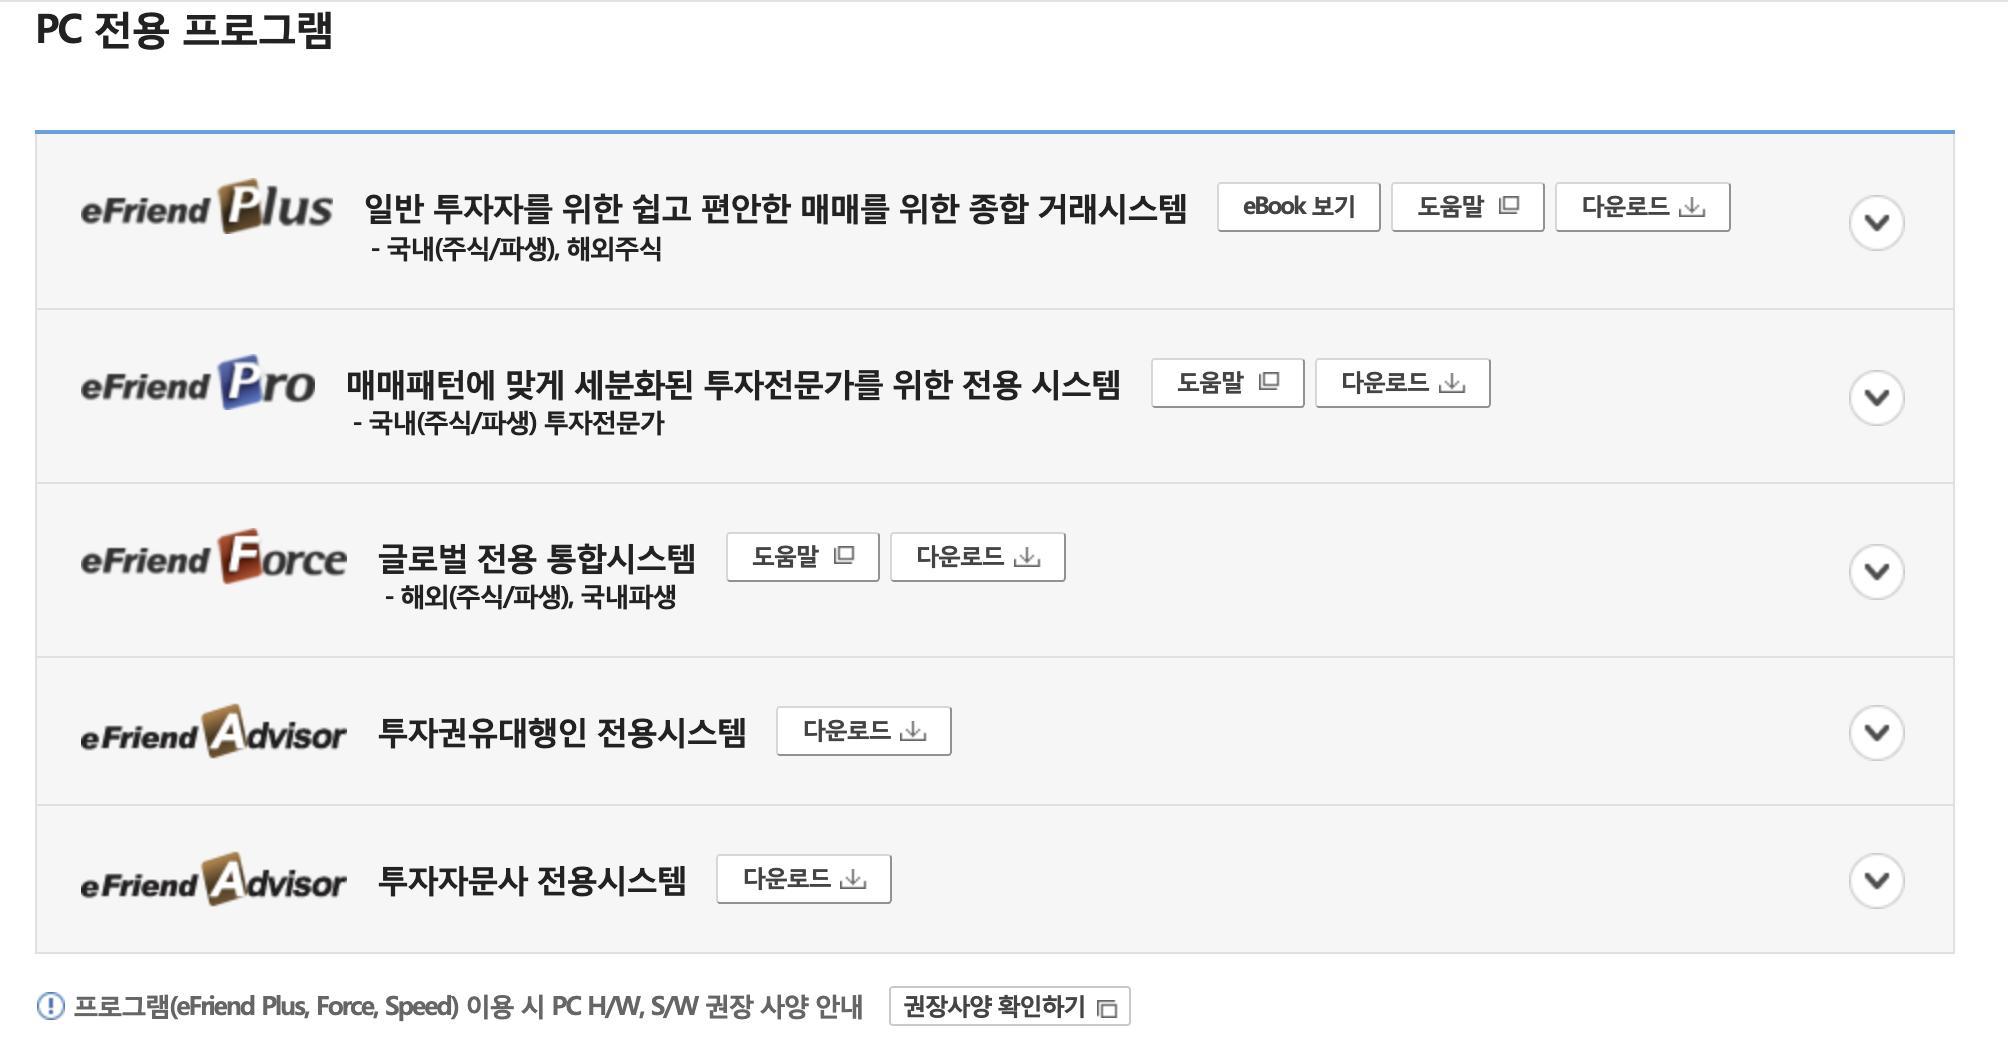This screenshot has height=1056, width=2008.
Task: Click the 매매패턴에 맞게 세분화된 투자전문가 heading
Action: [x=733, y=384]
